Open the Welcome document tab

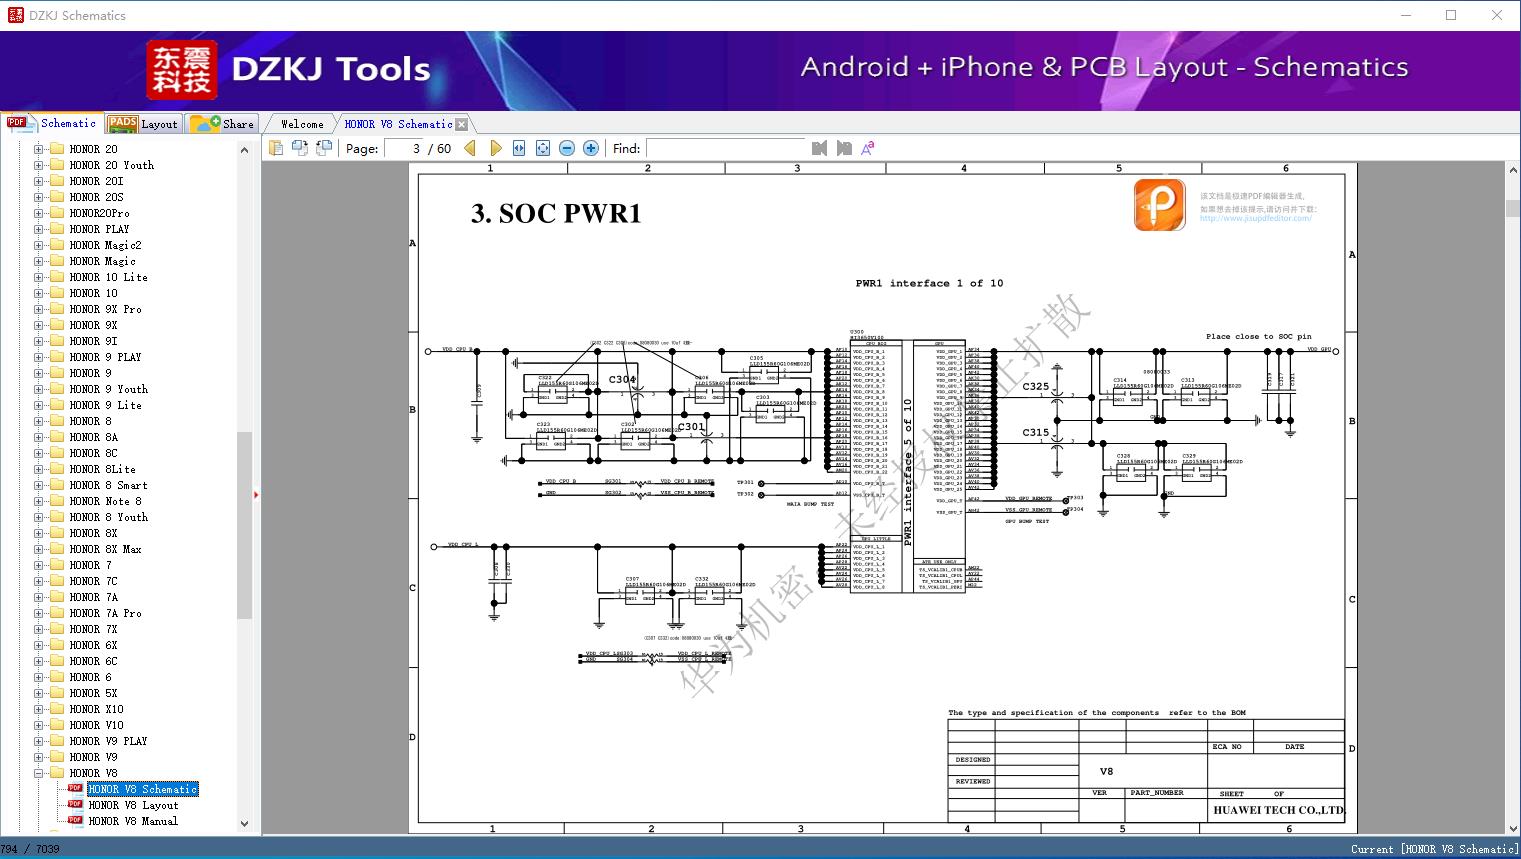[302, 124]
